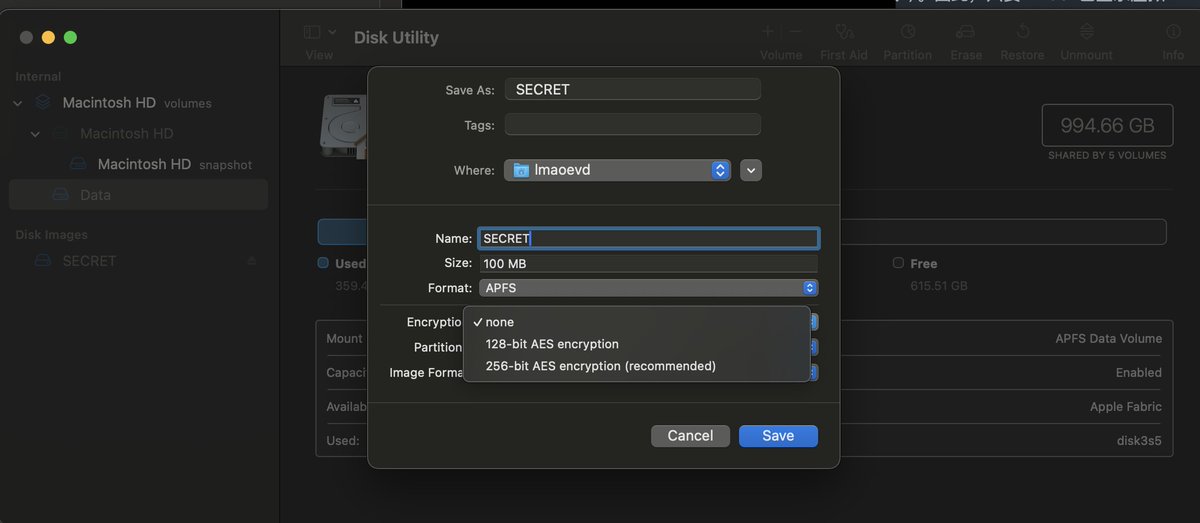Image resolution: width=1200 pixels, height=523 pixels.
Task: Click the Tags input field
Action: 632,125
